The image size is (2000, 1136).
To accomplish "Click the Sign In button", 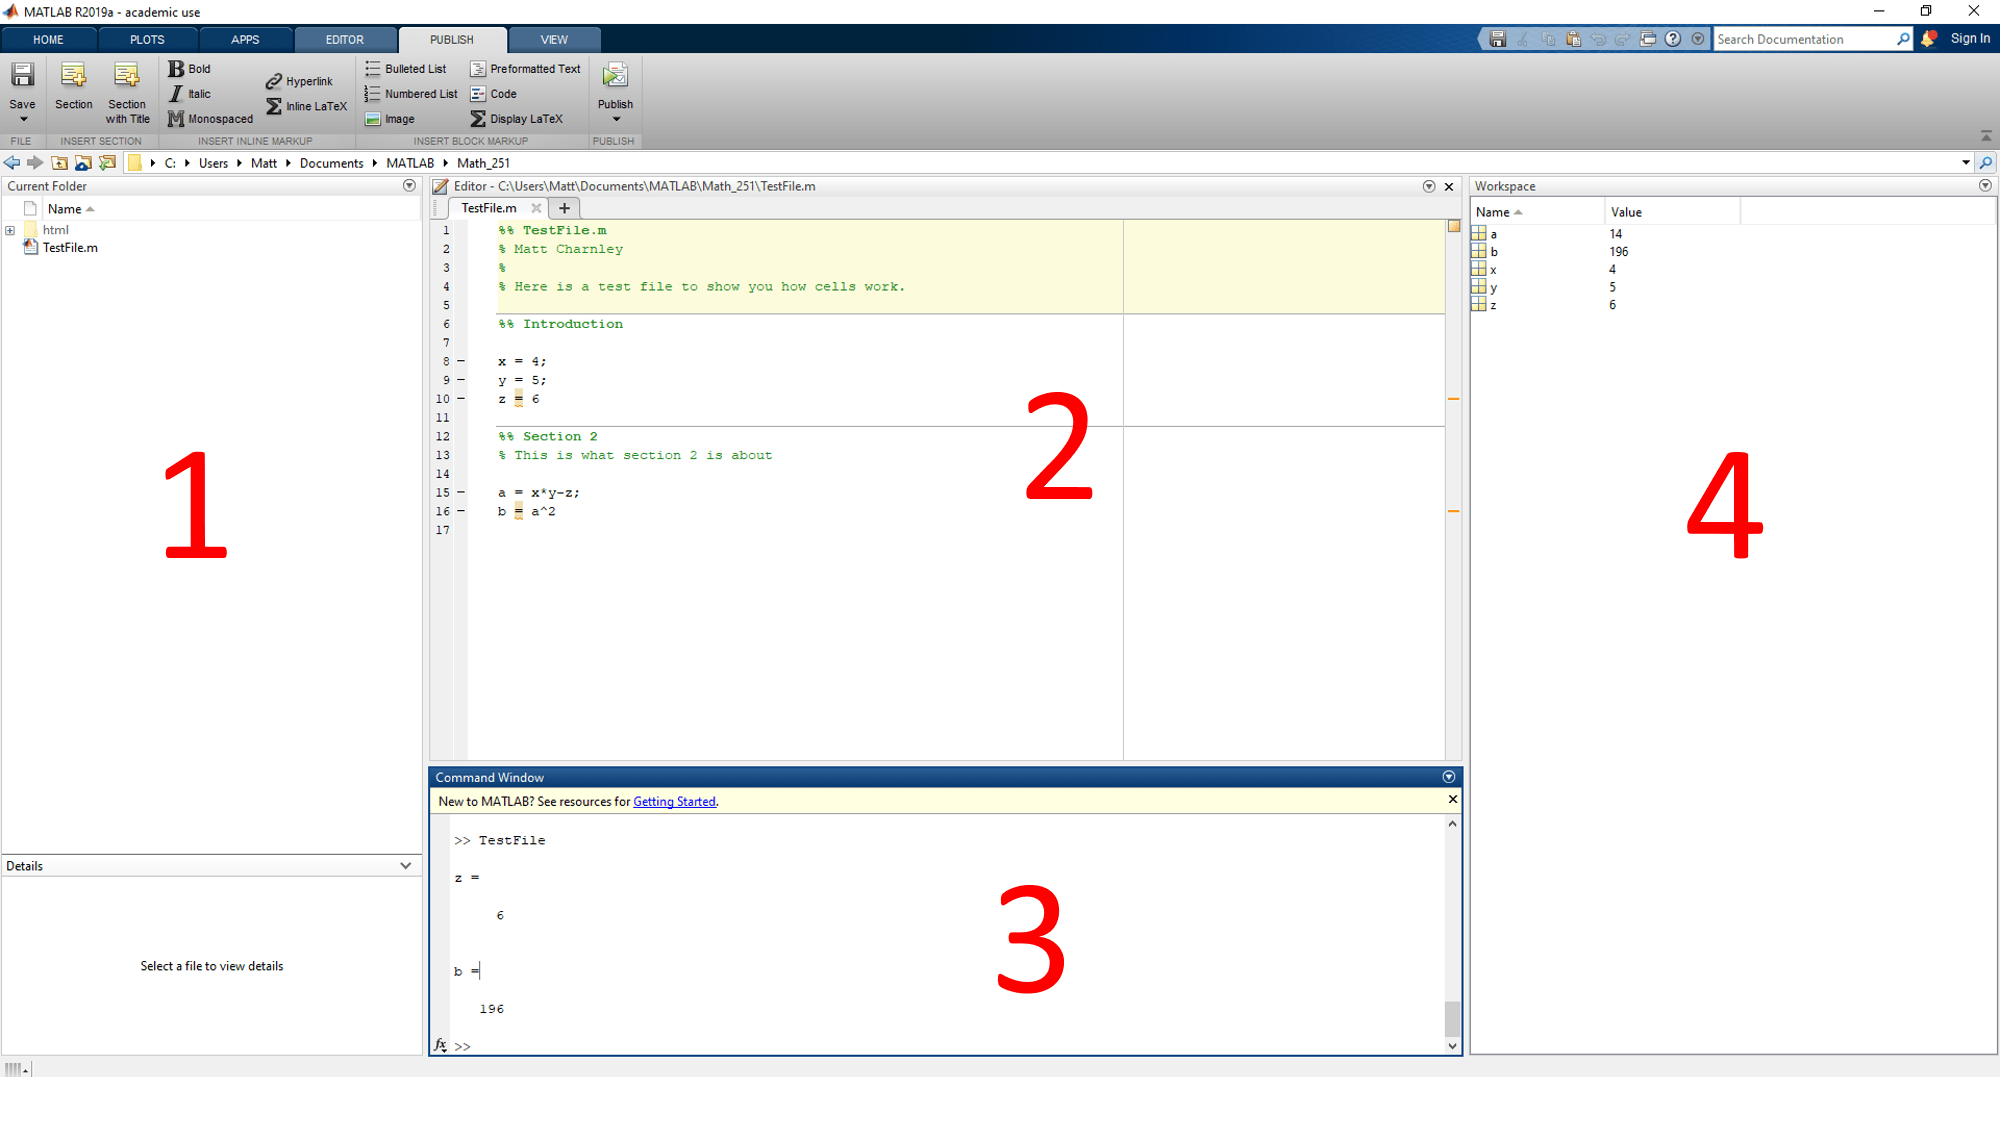I will (1969, 39).
